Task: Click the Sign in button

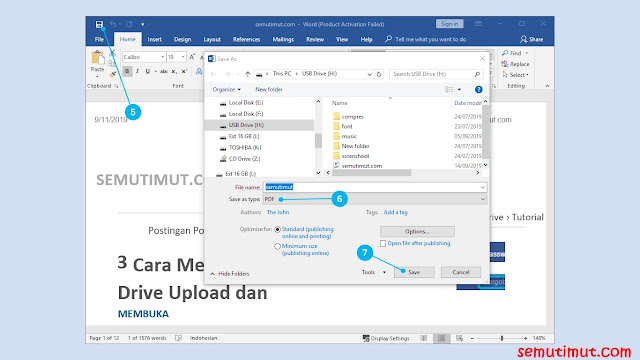Action: pyautogui.click(x=449, y=24)
